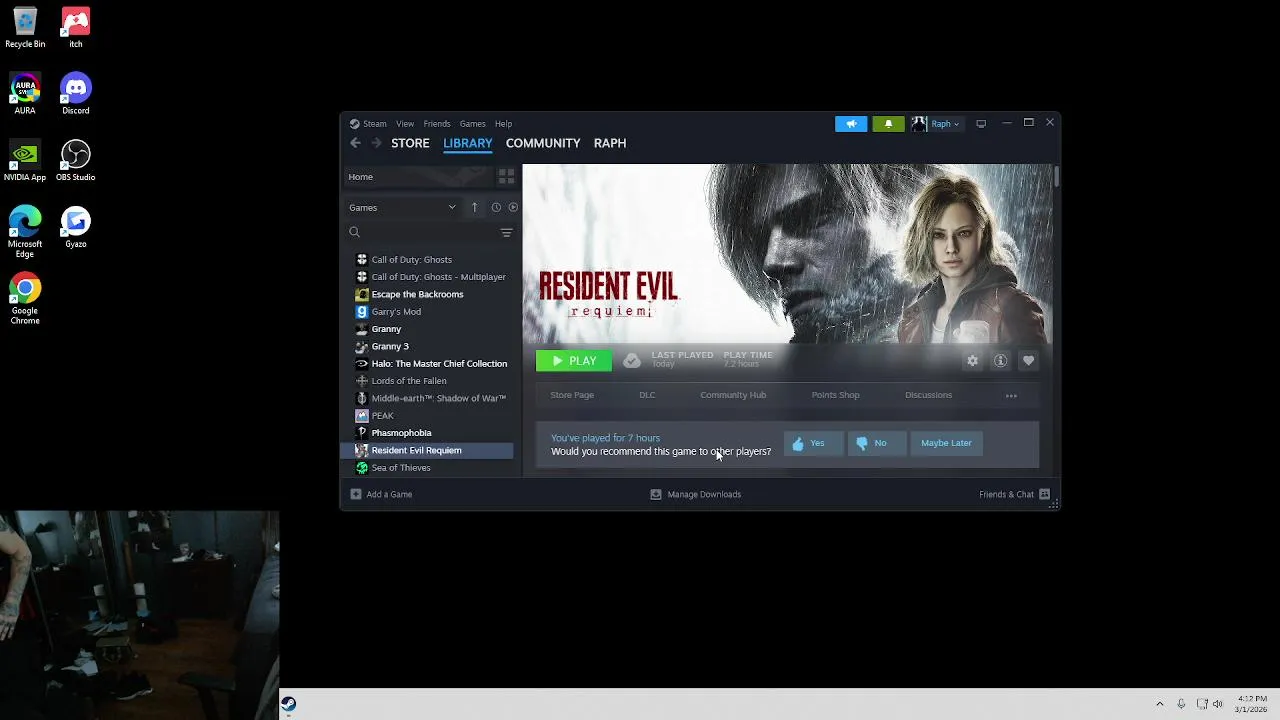1280x720 pixels.
Task: Open the RAPH profile tab
Action: coord(610,143)
